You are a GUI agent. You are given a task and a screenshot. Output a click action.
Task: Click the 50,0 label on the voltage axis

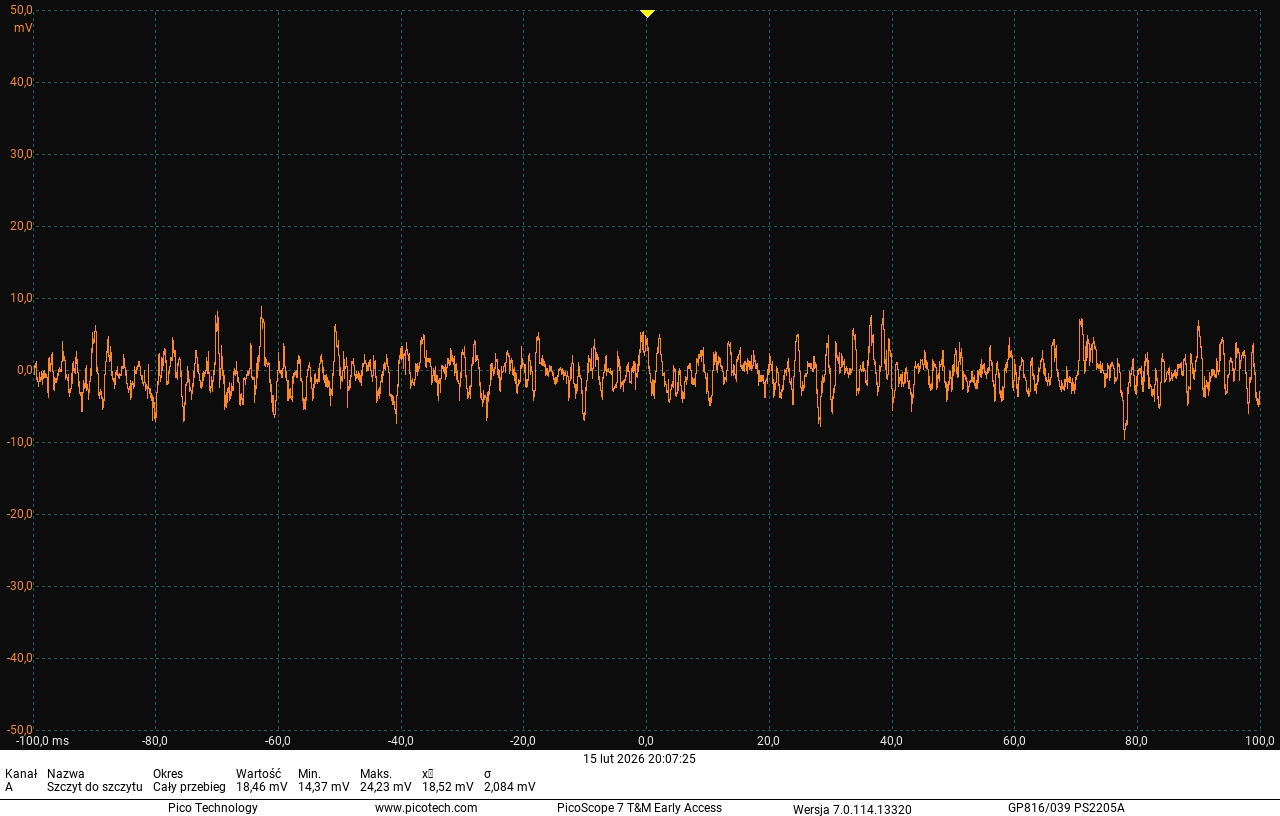click(21, 10)
